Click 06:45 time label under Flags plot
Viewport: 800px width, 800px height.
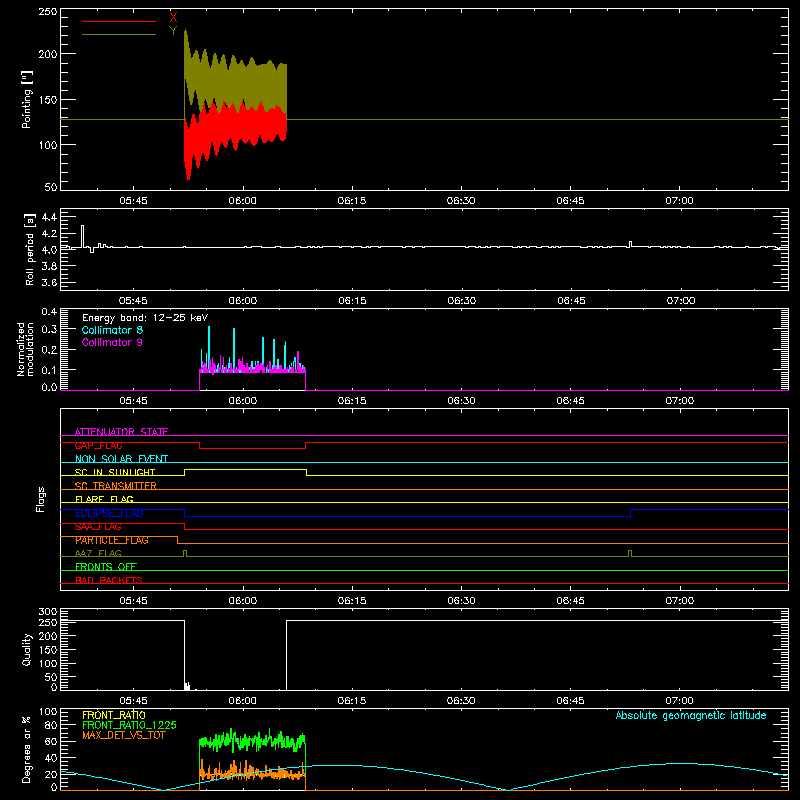570,601
